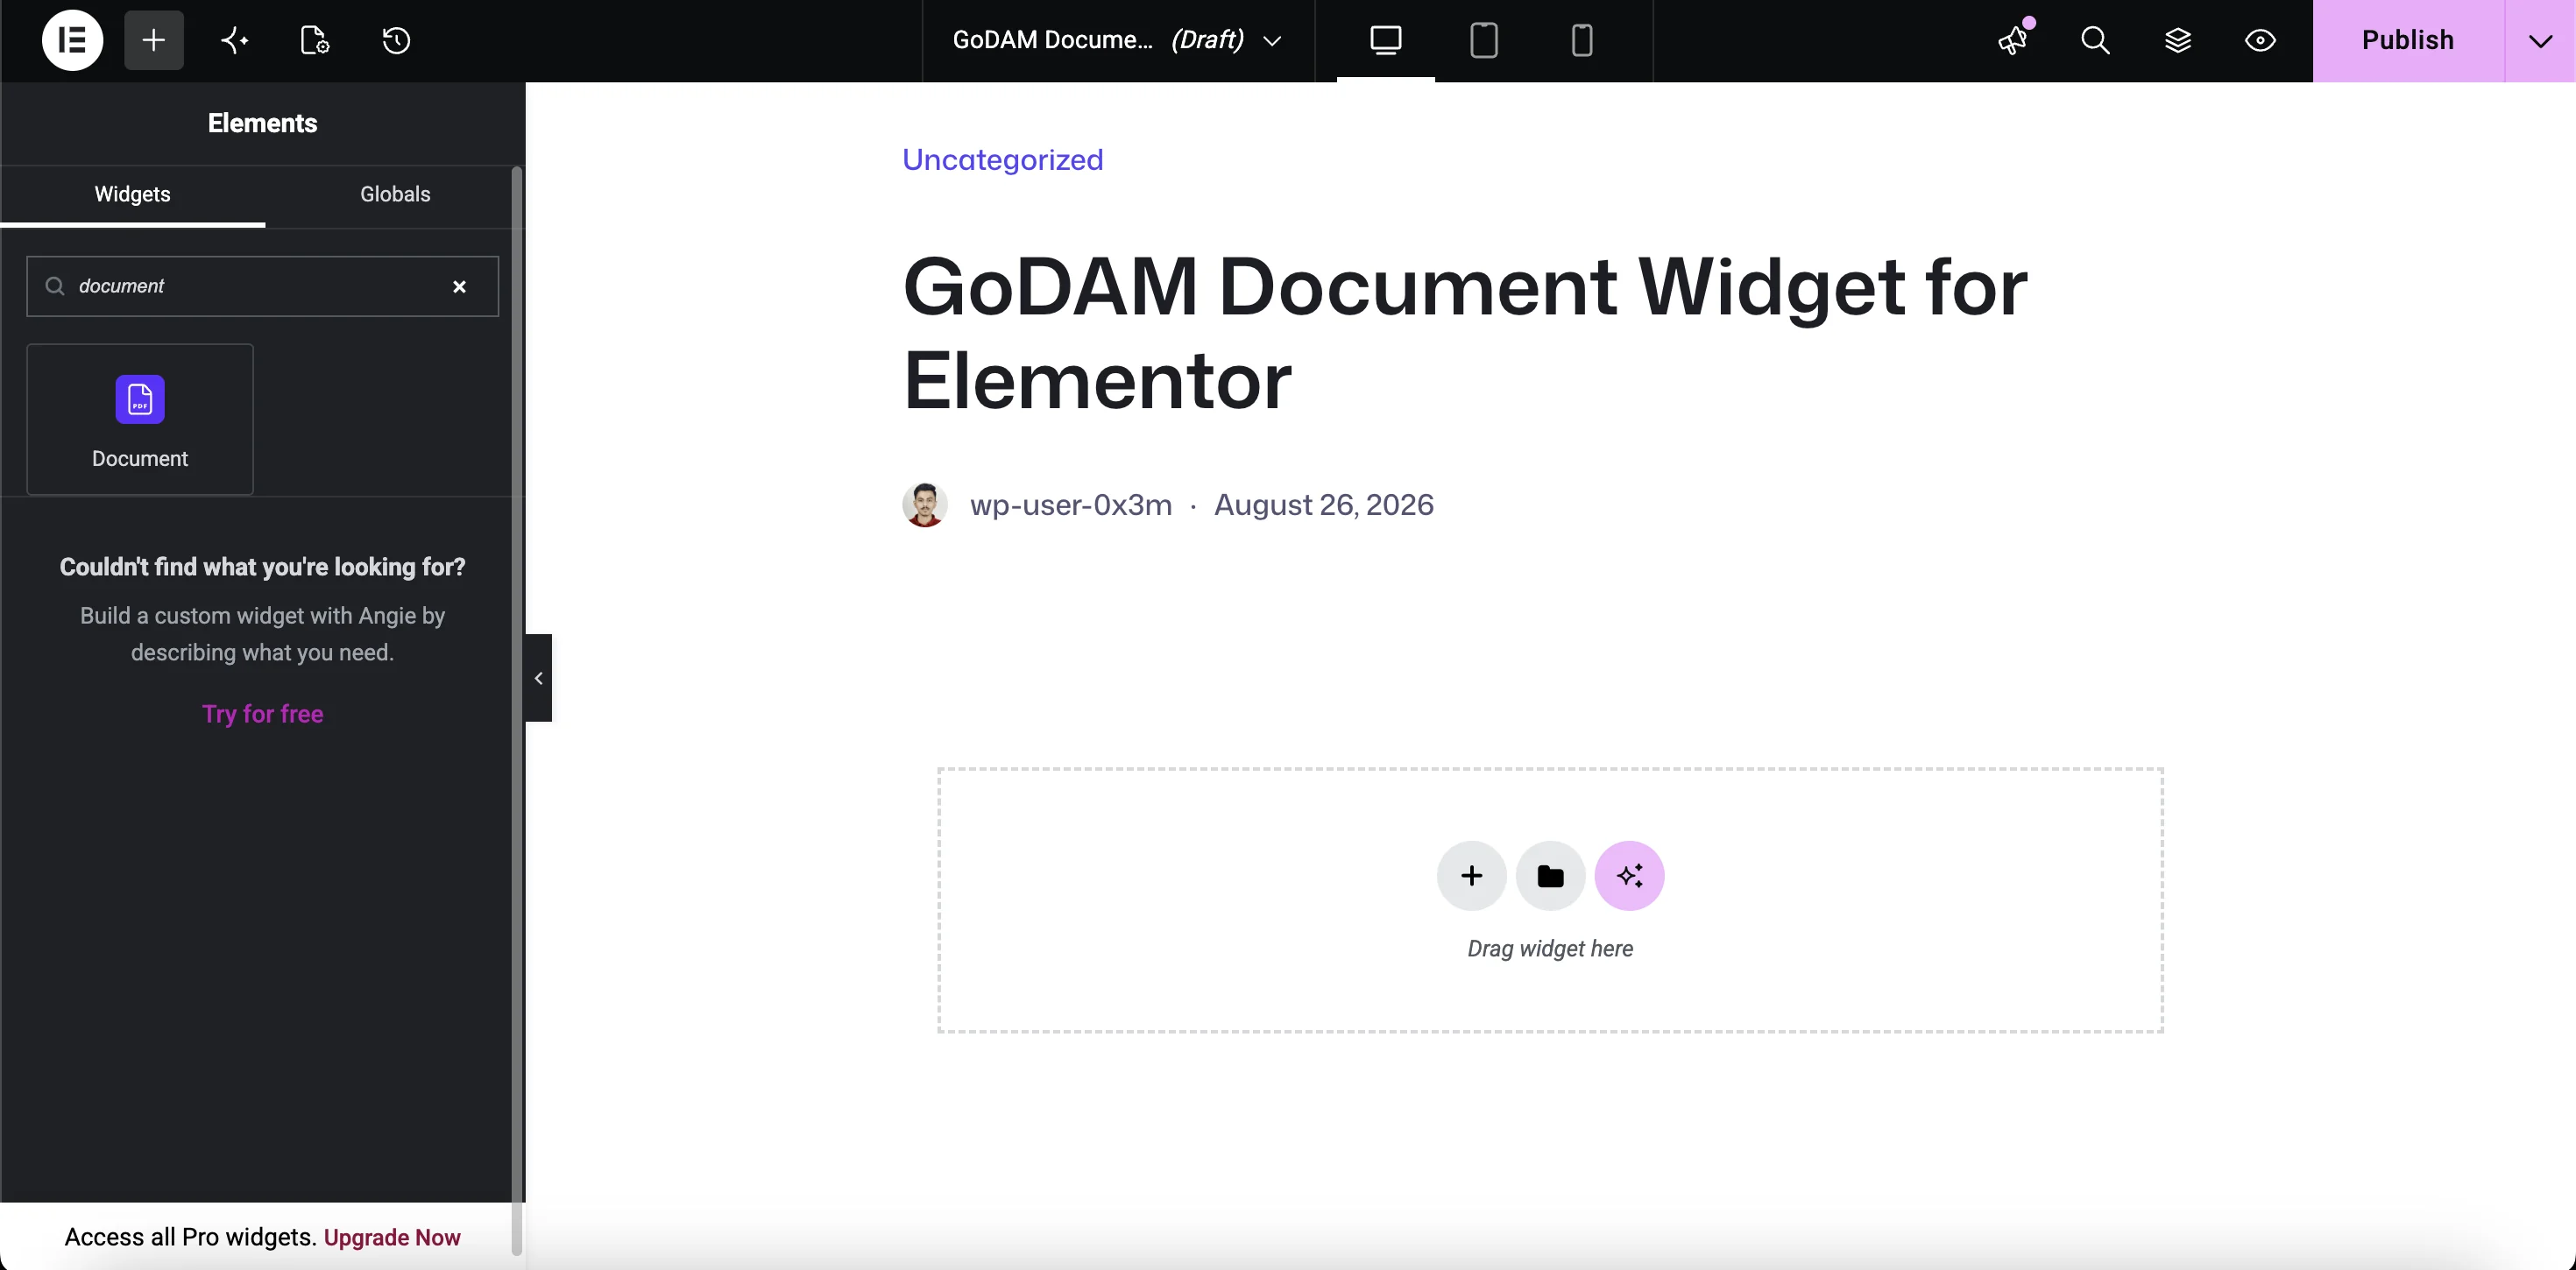2576x1270 pixels.
Task: Click the Add Element plus button
Action: (154, 40)
